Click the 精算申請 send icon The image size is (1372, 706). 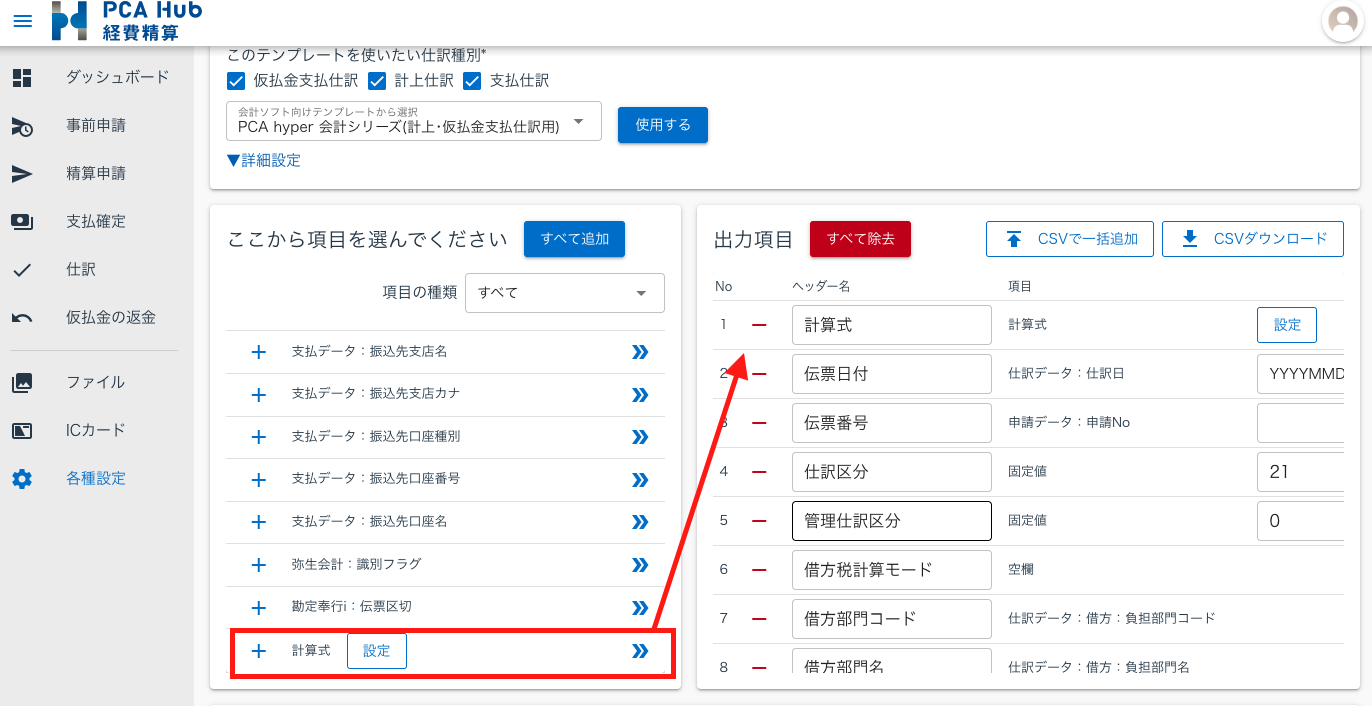22,174
